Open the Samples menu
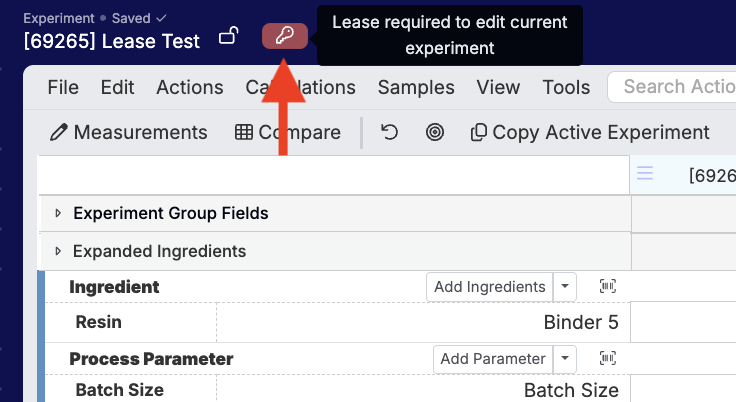This screenshot has height=402, width=736. (416, 87)
